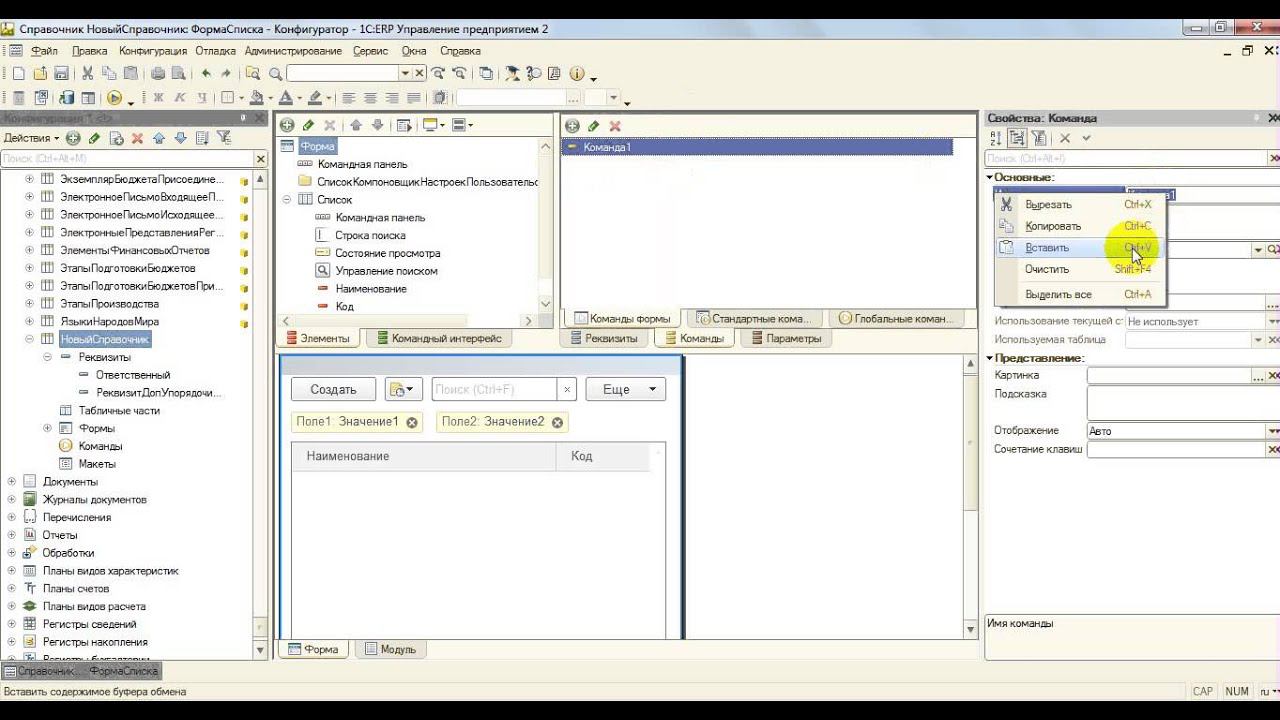
Task: Click the Redo arrow icon
Action: point(226,73)
